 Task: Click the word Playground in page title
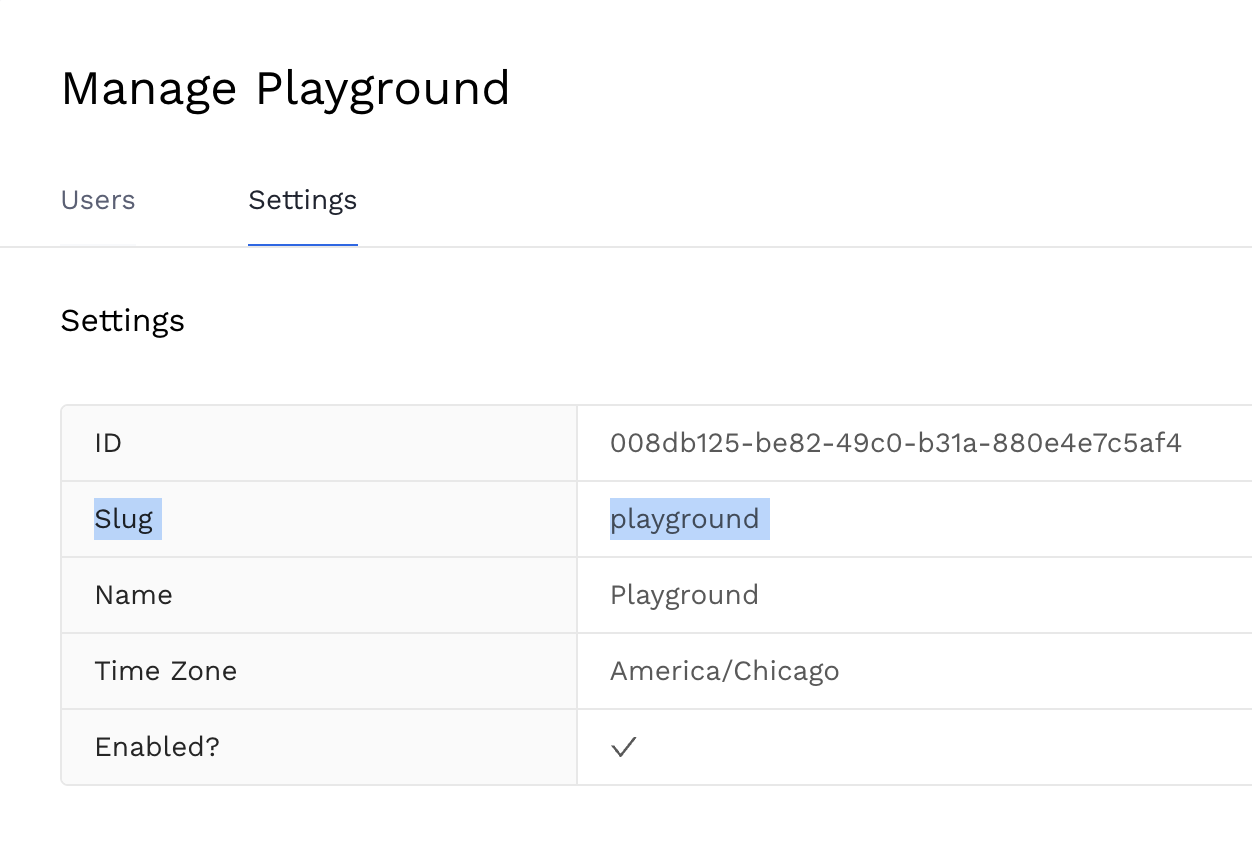(x=382, y=88)
